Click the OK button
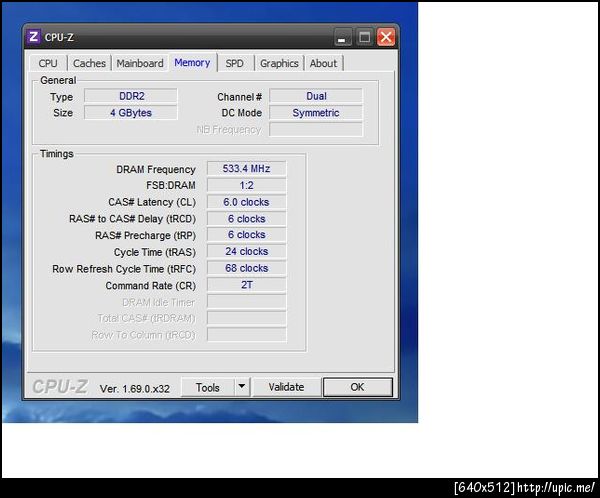This screenshot has width=600, height=498. coord(357,387)
